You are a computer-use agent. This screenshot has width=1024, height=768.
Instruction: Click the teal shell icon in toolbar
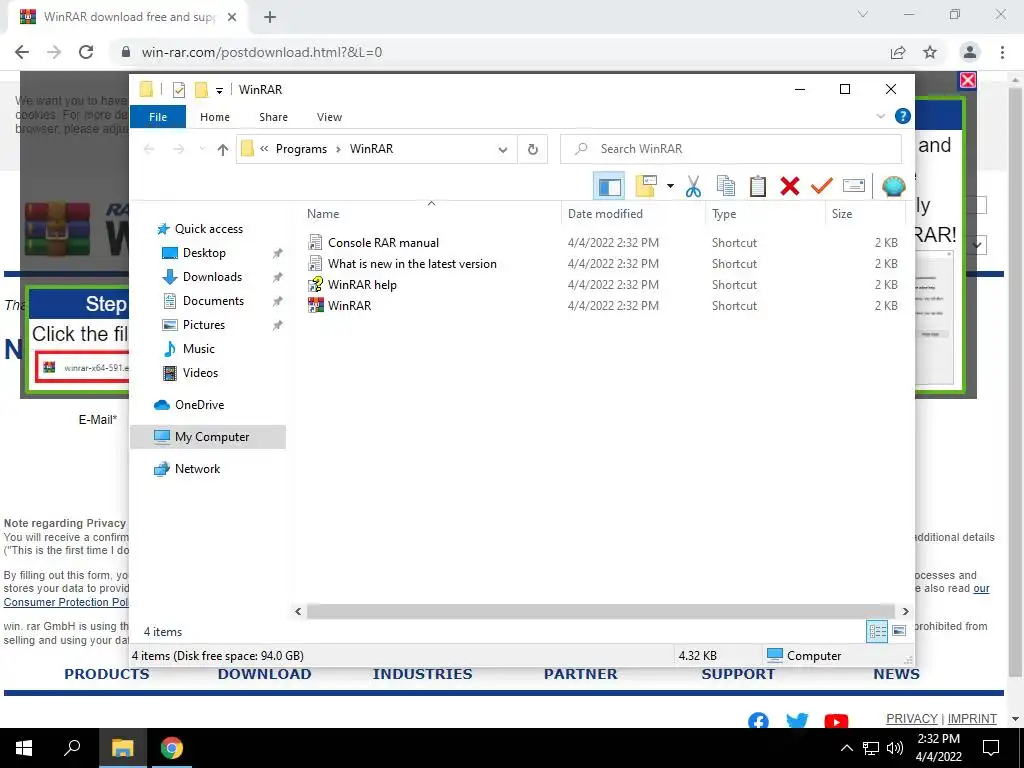point(893,186)
